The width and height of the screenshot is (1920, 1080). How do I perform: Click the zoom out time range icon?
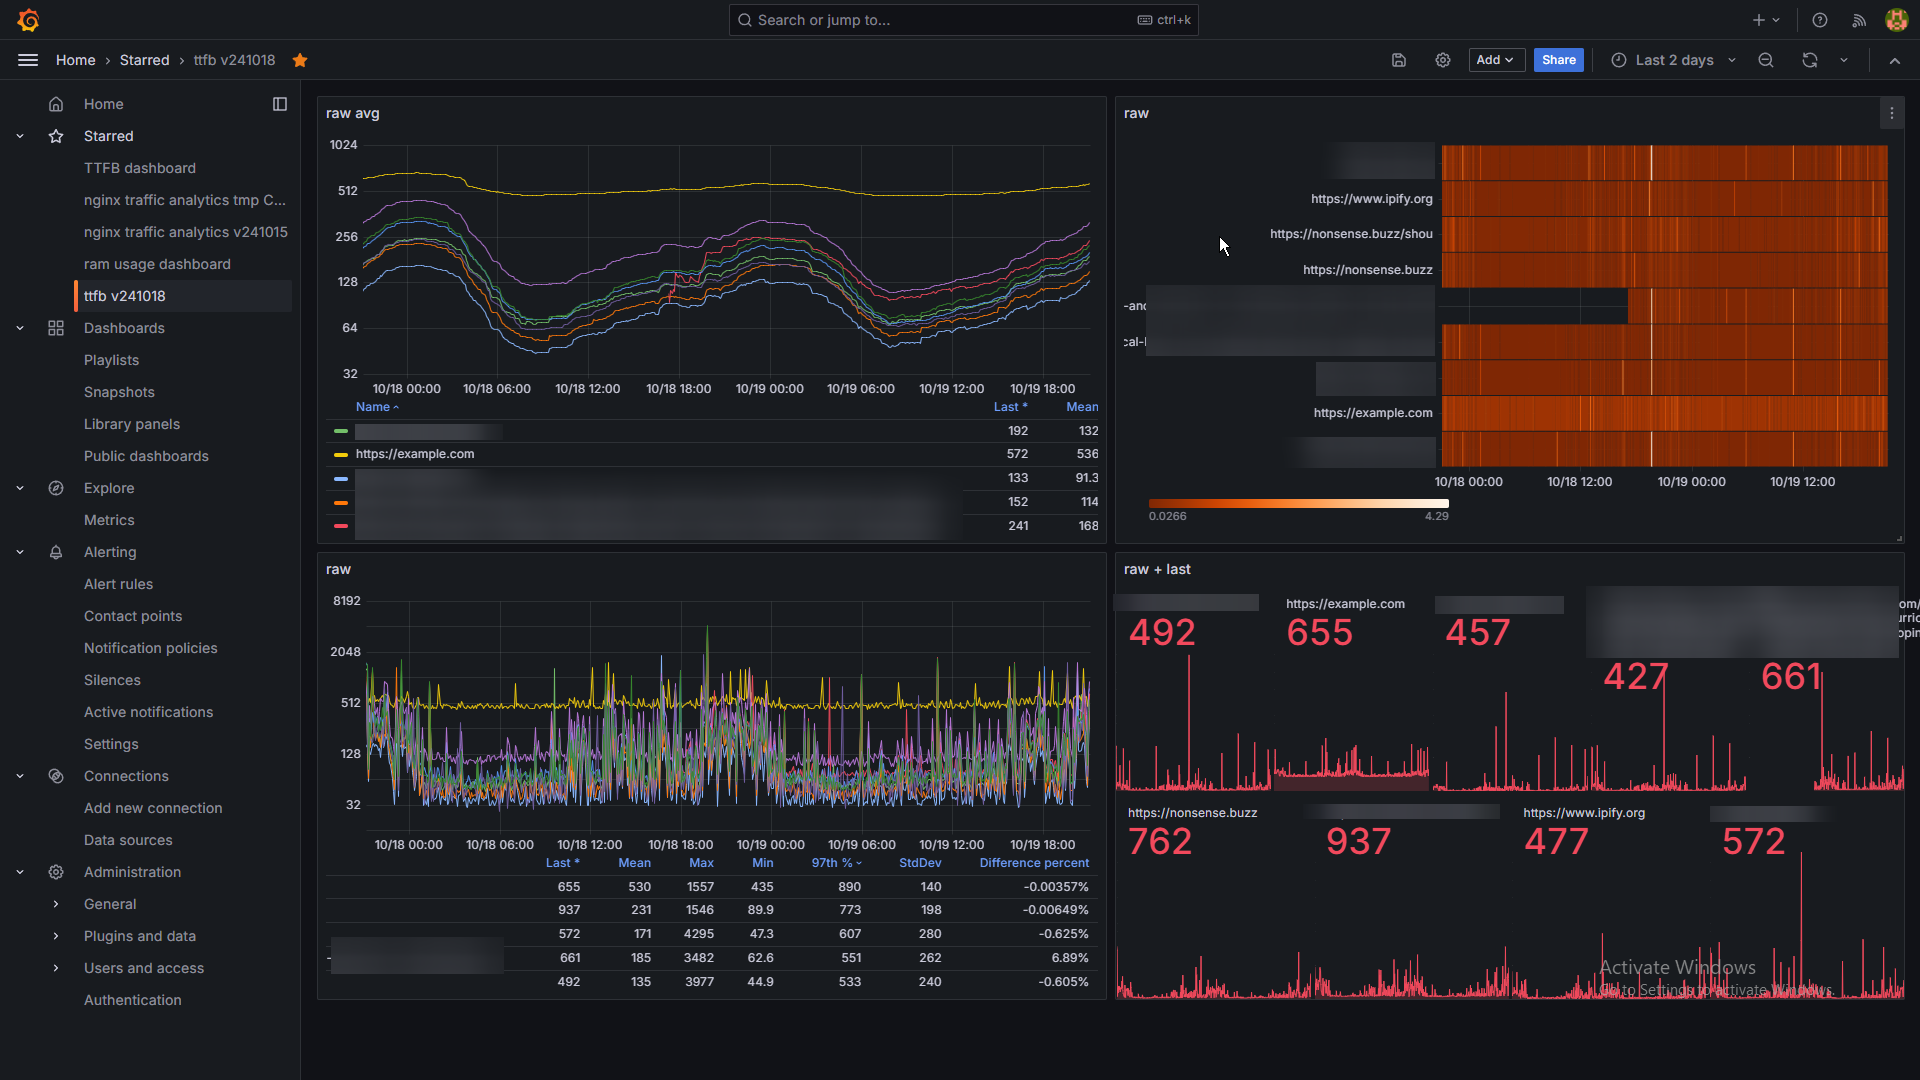(x=1766, y=60)
